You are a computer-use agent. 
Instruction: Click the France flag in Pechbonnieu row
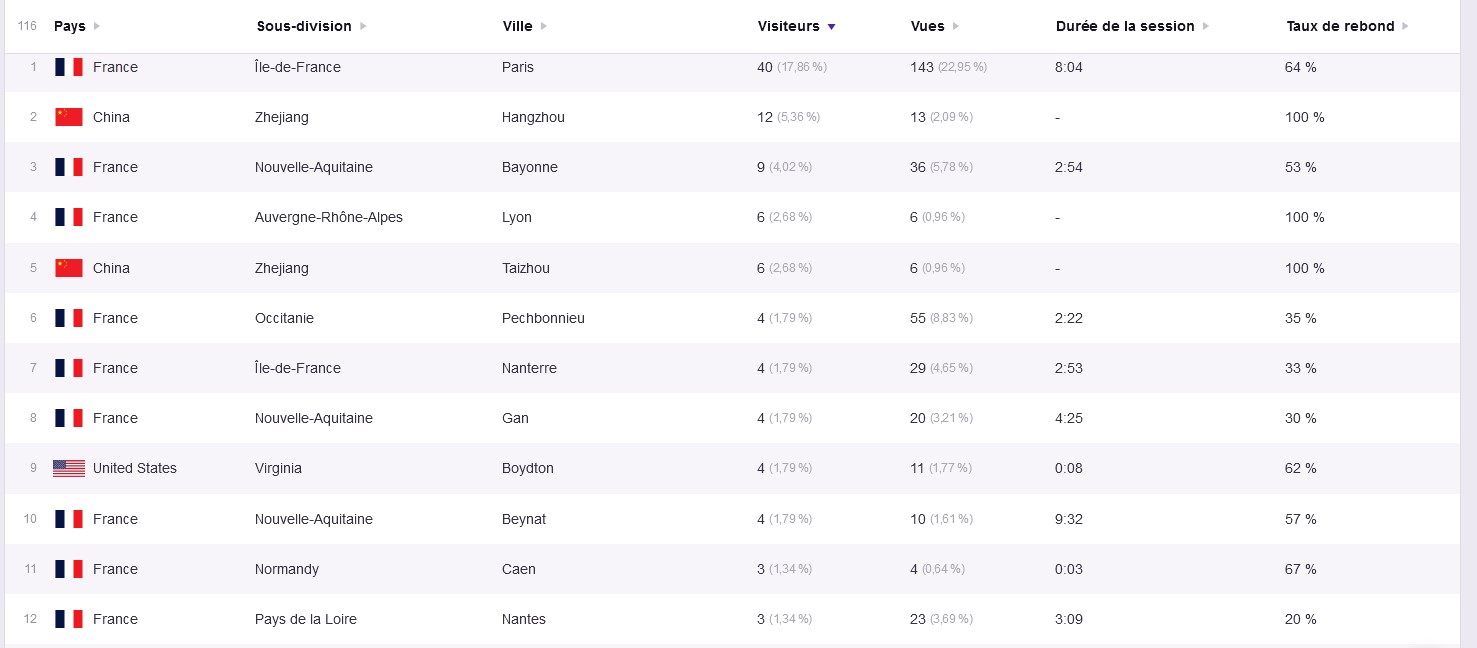(69, 318)
